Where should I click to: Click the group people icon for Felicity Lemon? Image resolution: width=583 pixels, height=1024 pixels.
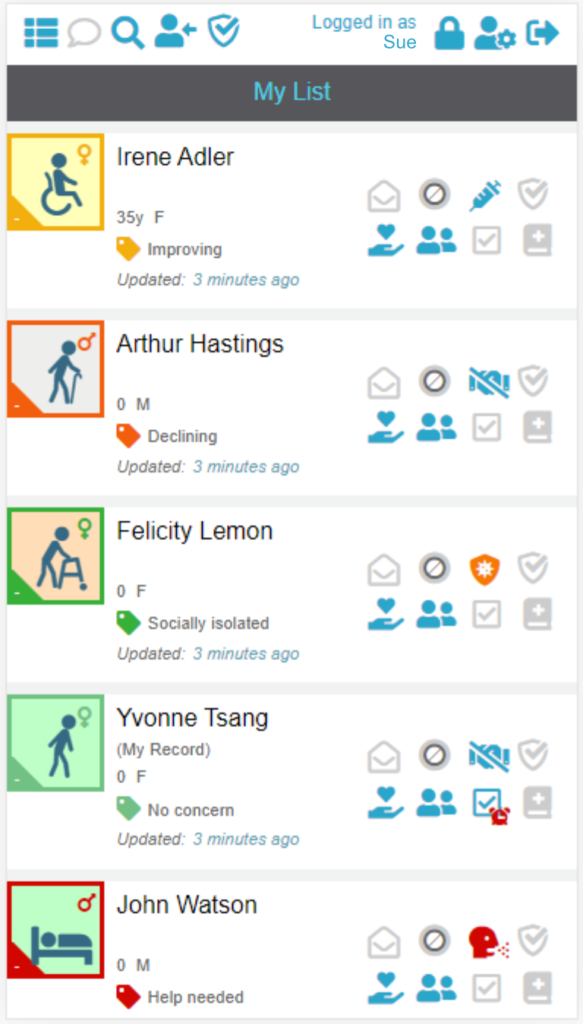tap(436, 614)
